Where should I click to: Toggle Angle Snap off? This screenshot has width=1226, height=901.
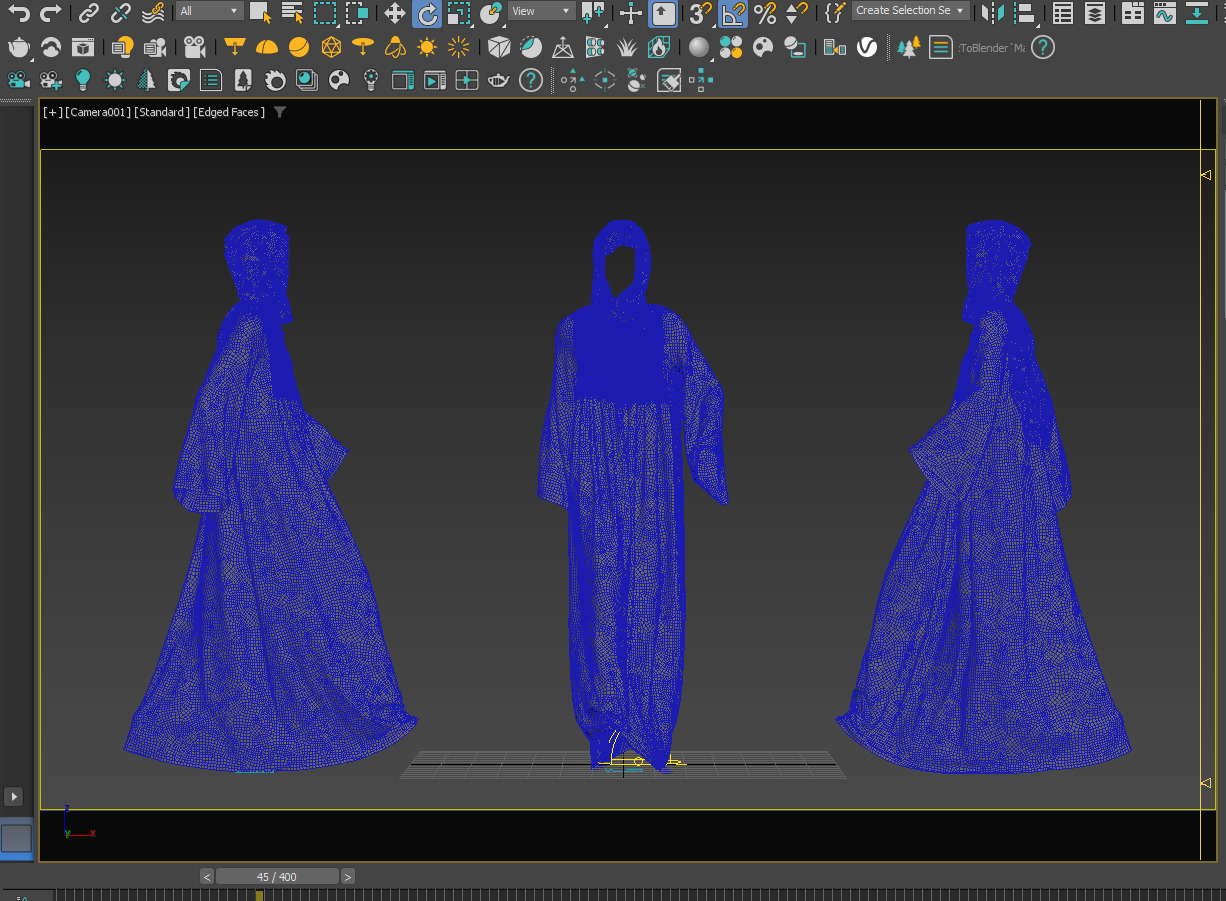pyautogui.click(x=733, y=13)
